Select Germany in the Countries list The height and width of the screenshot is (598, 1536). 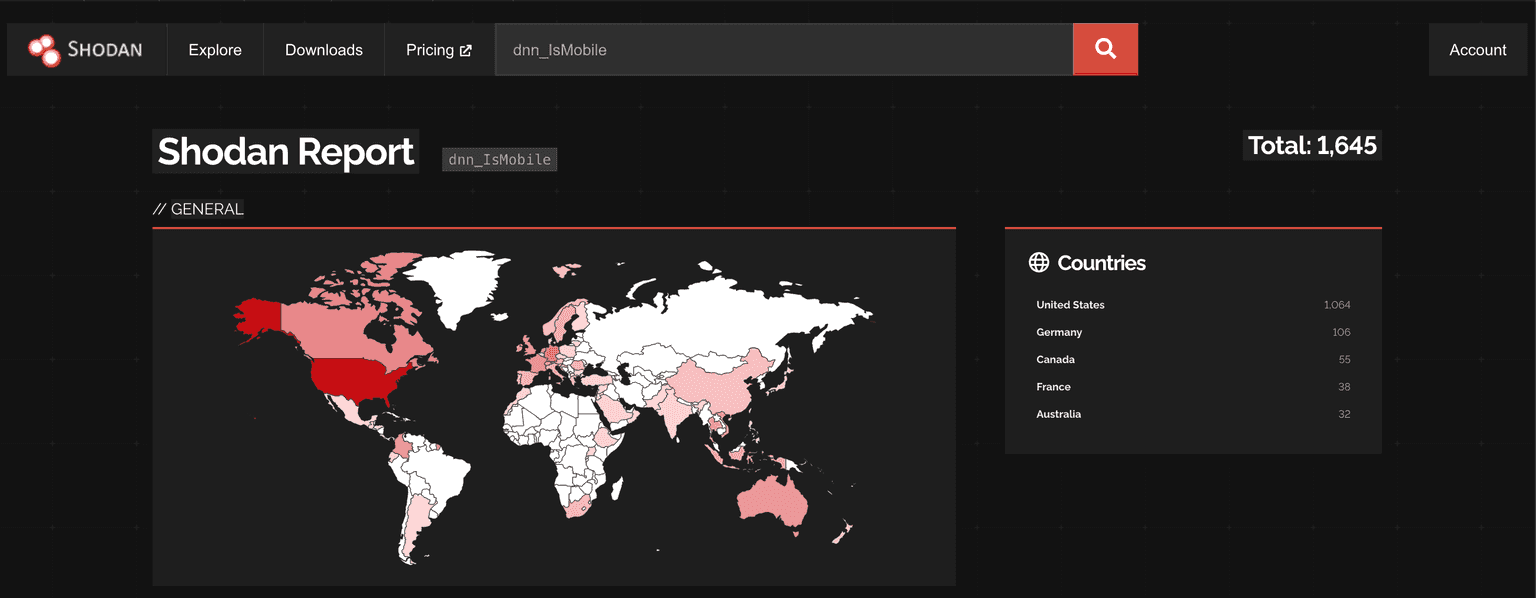tap(1059, 332)
